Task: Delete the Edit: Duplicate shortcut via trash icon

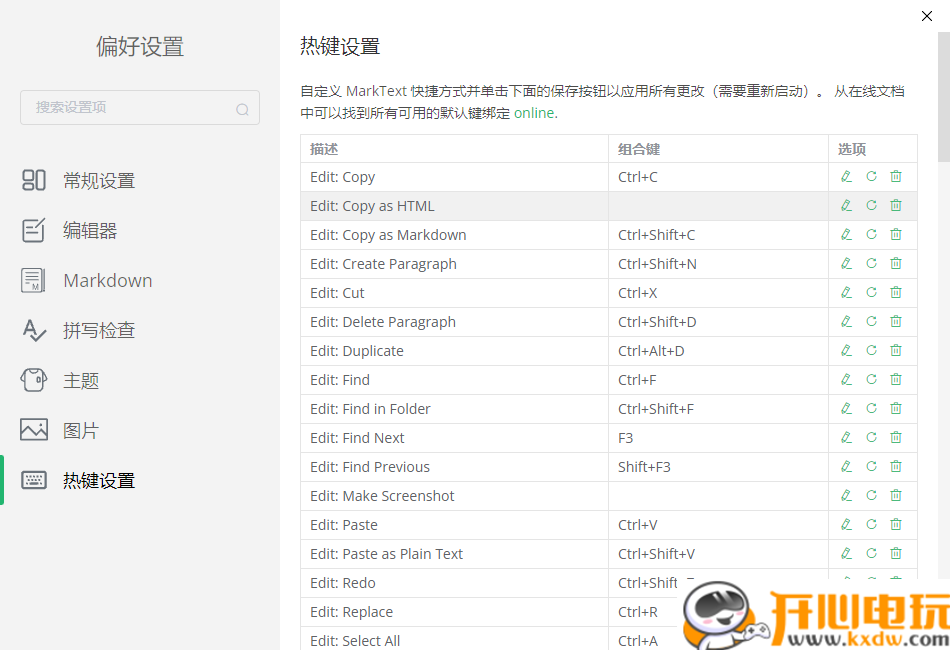Action: tap(896, 350)
